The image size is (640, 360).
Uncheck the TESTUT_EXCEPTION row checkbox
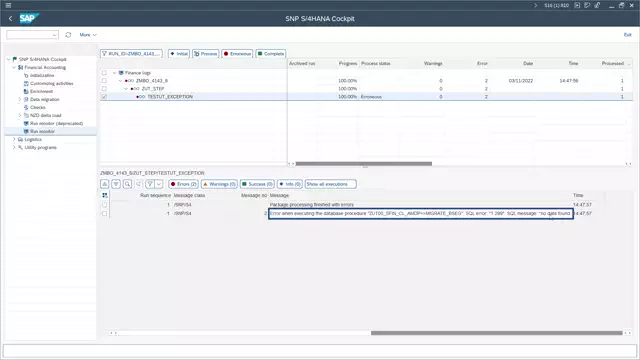[x=104, y=97]
